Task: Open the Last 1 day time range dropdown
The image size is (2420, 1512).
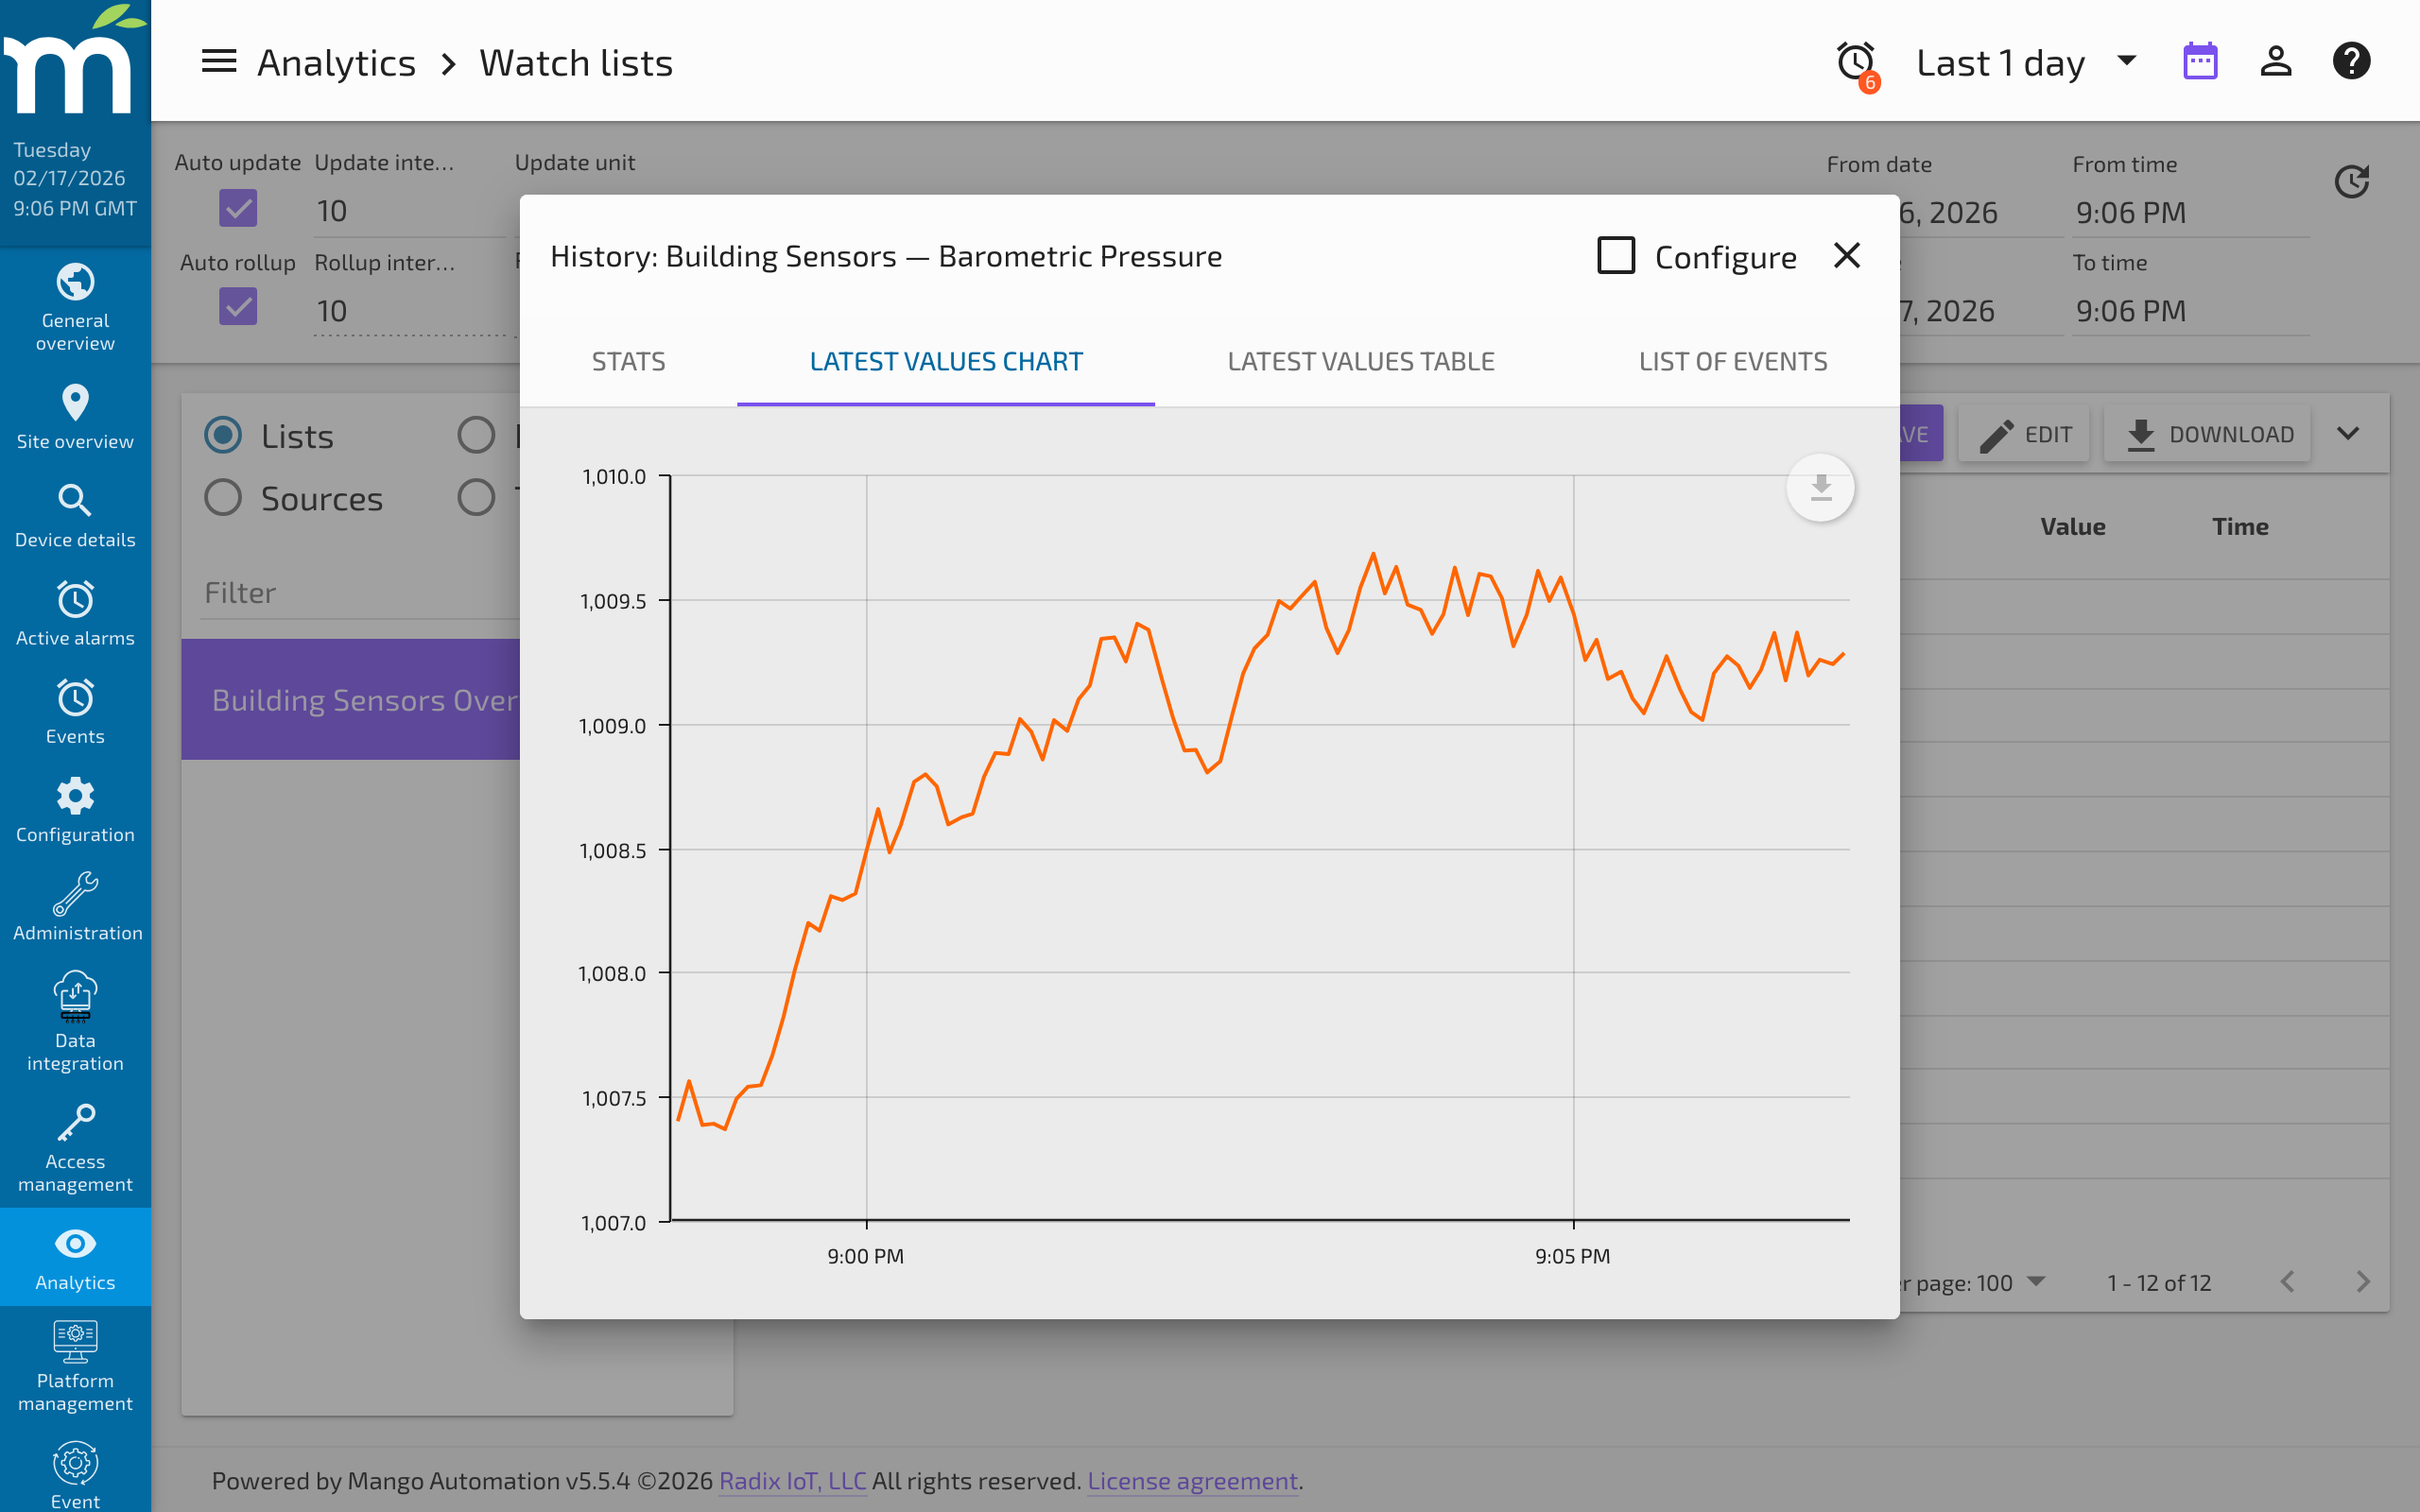Action: [2024, 61]
